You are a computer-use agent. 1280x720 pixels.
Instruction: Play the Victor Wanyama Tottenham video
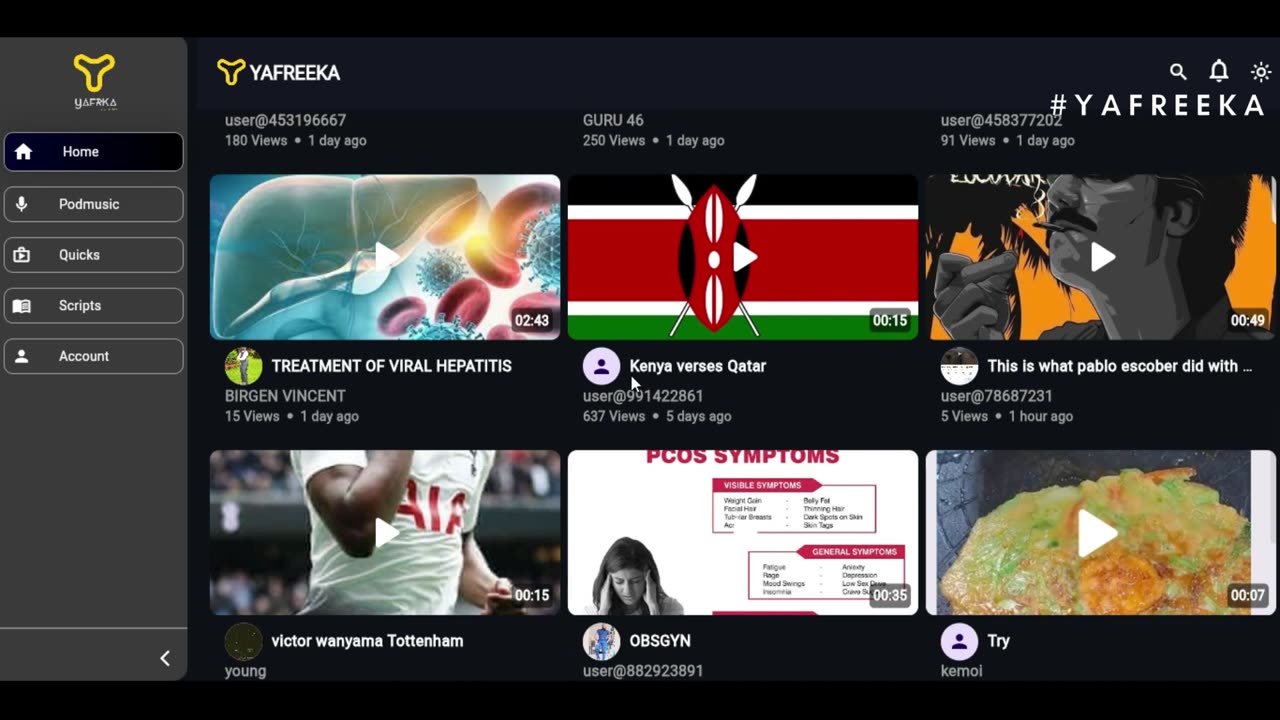[x=385, y=532]
